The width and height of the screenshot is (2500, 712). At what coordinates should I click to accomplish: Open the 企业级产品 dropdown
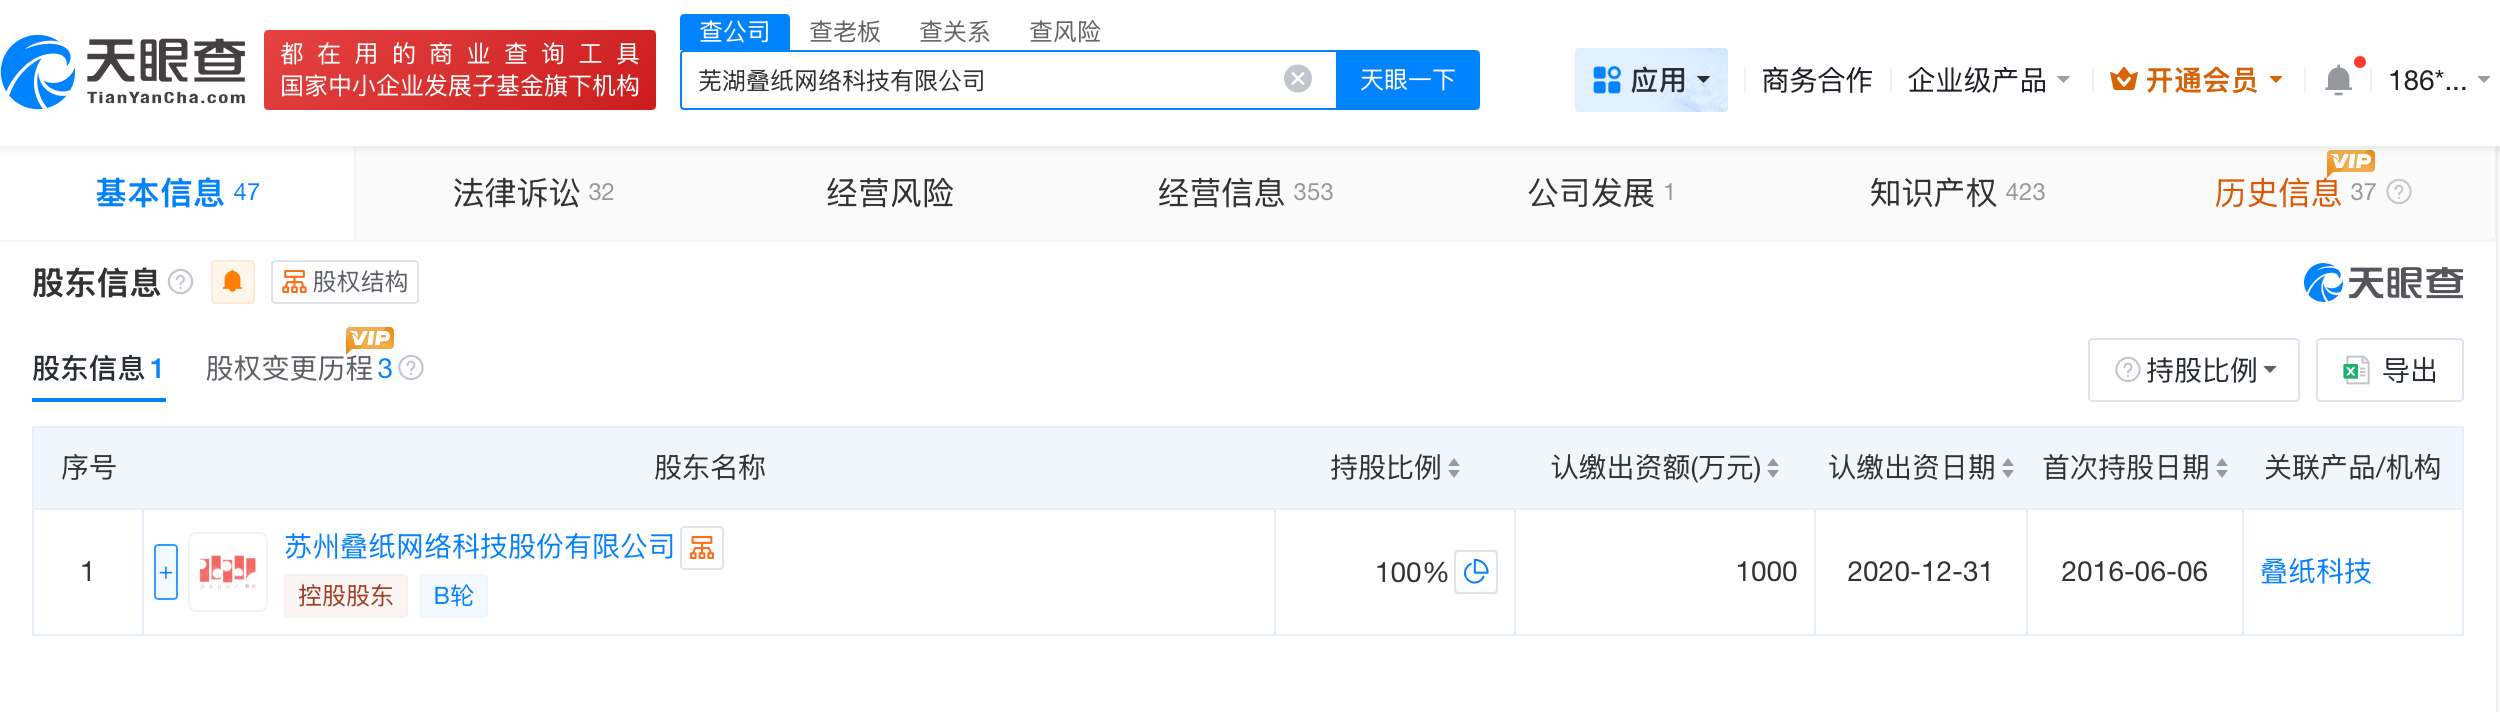click(x=1987, y=80)
